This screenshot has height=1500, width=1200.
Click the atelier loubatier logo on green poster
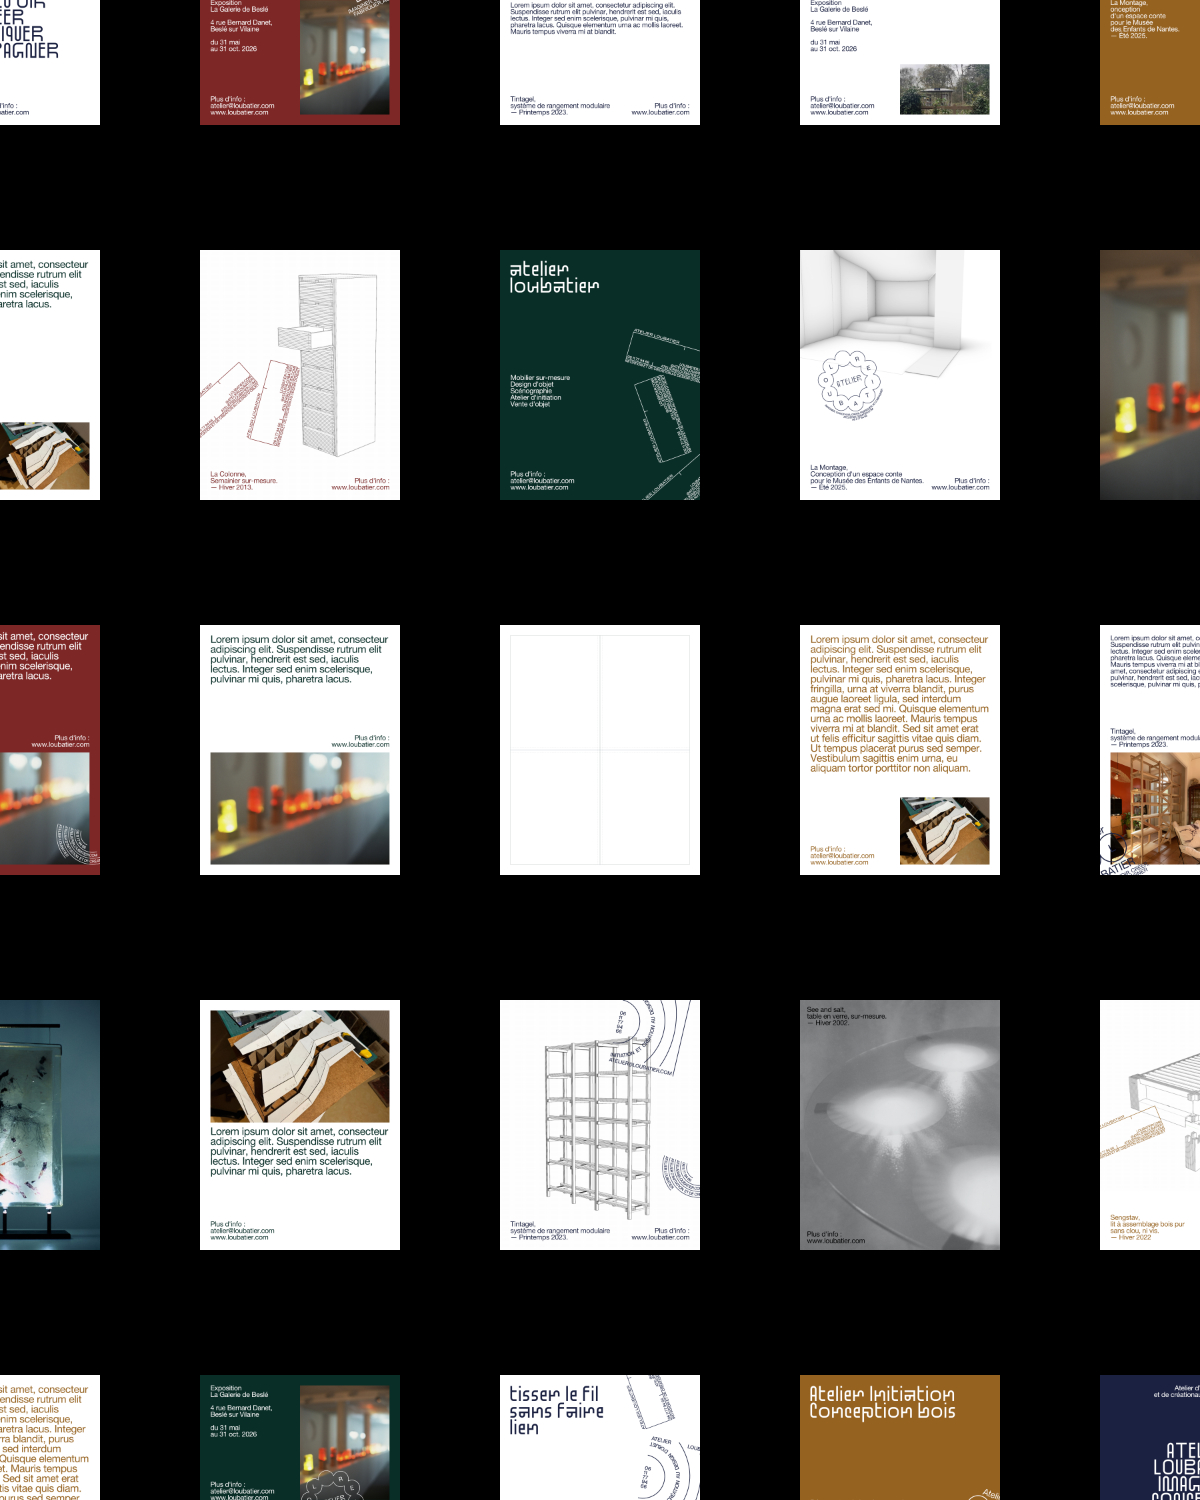coord(554,277)
